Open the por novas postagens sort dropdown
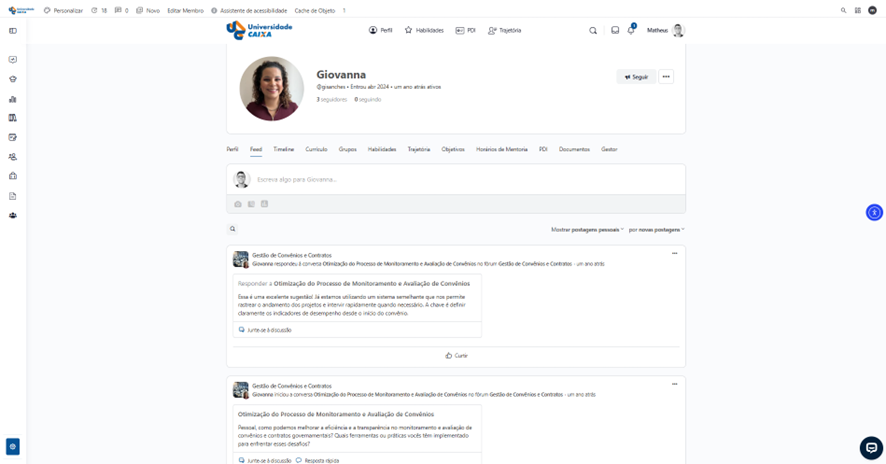886x464 pixels. pos(656,229)
